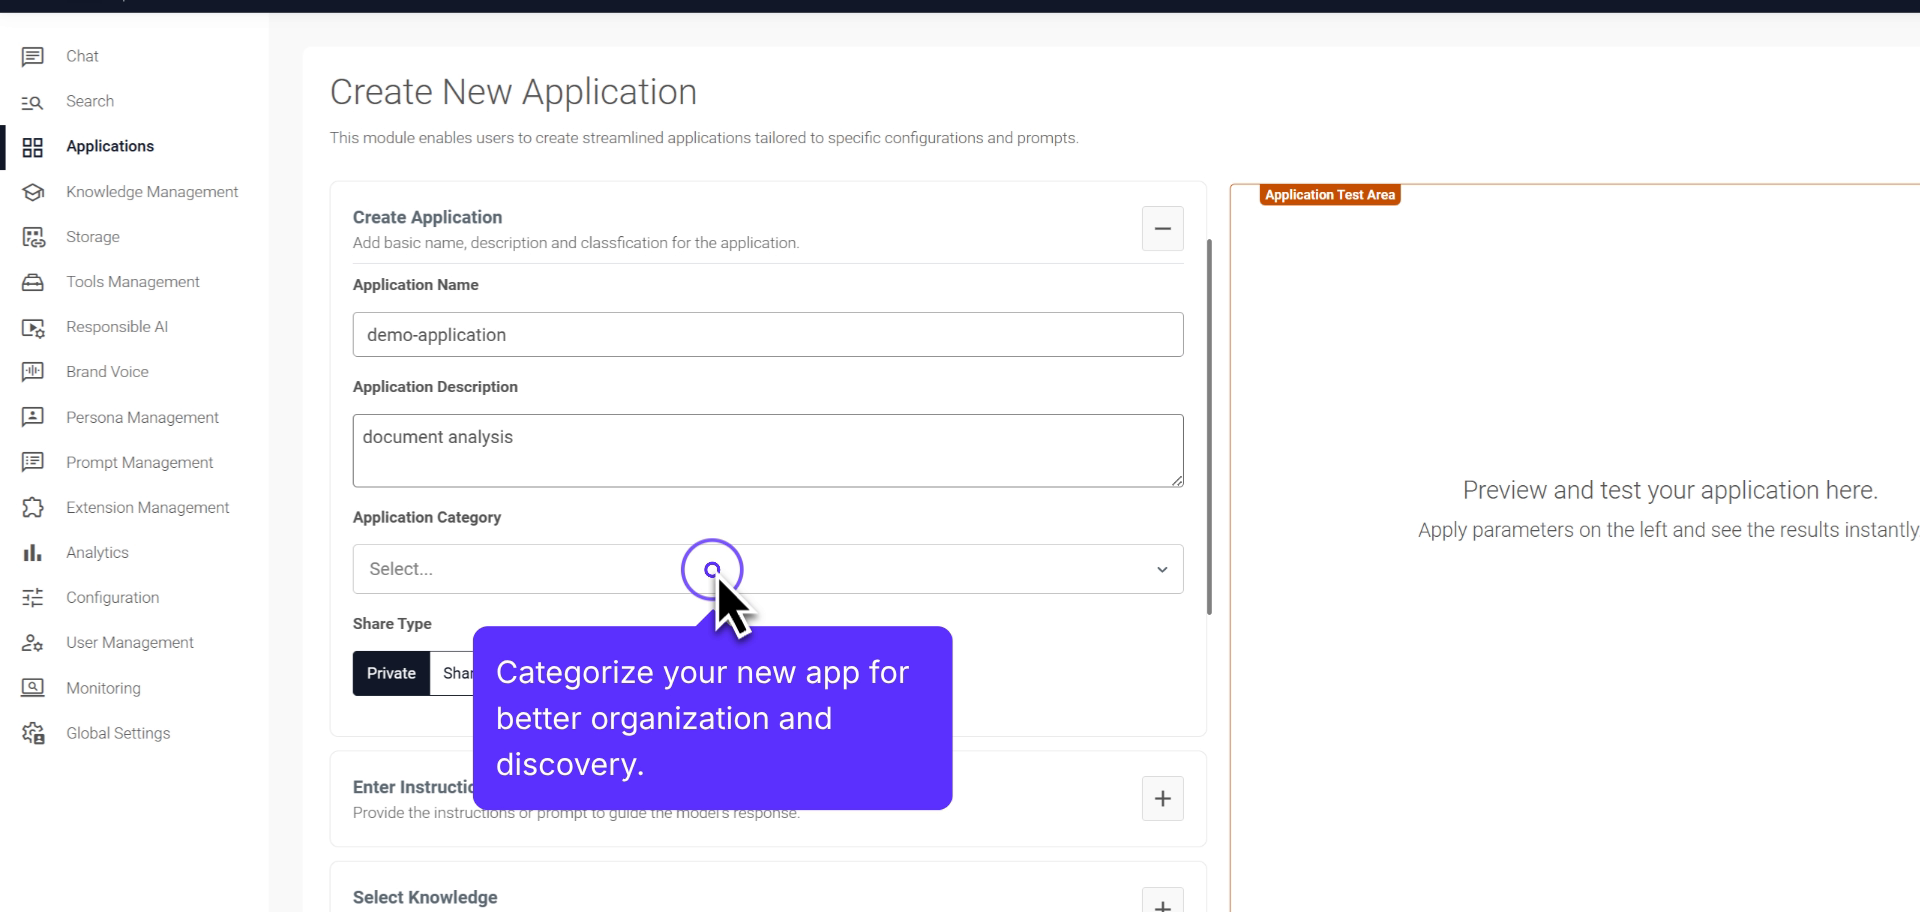Click the Storage icon
The image size is (1920, 912).
[33, 237]
